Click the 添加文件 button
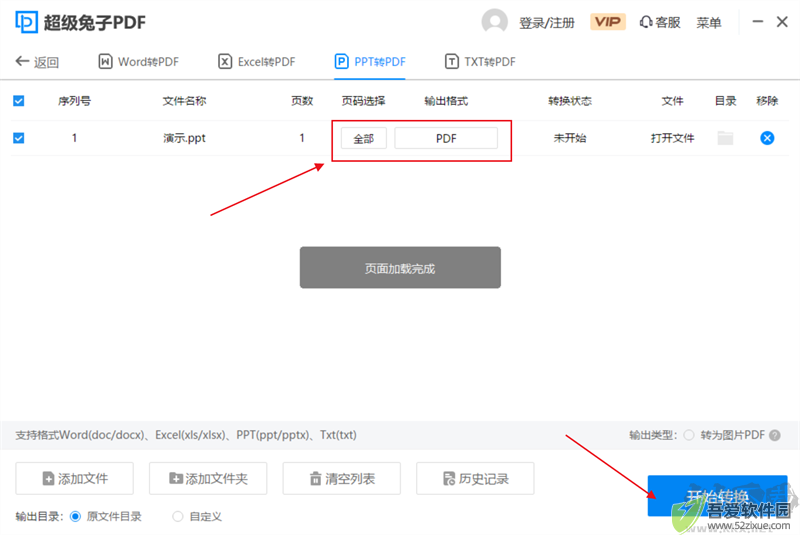 [x=74, y=478]
